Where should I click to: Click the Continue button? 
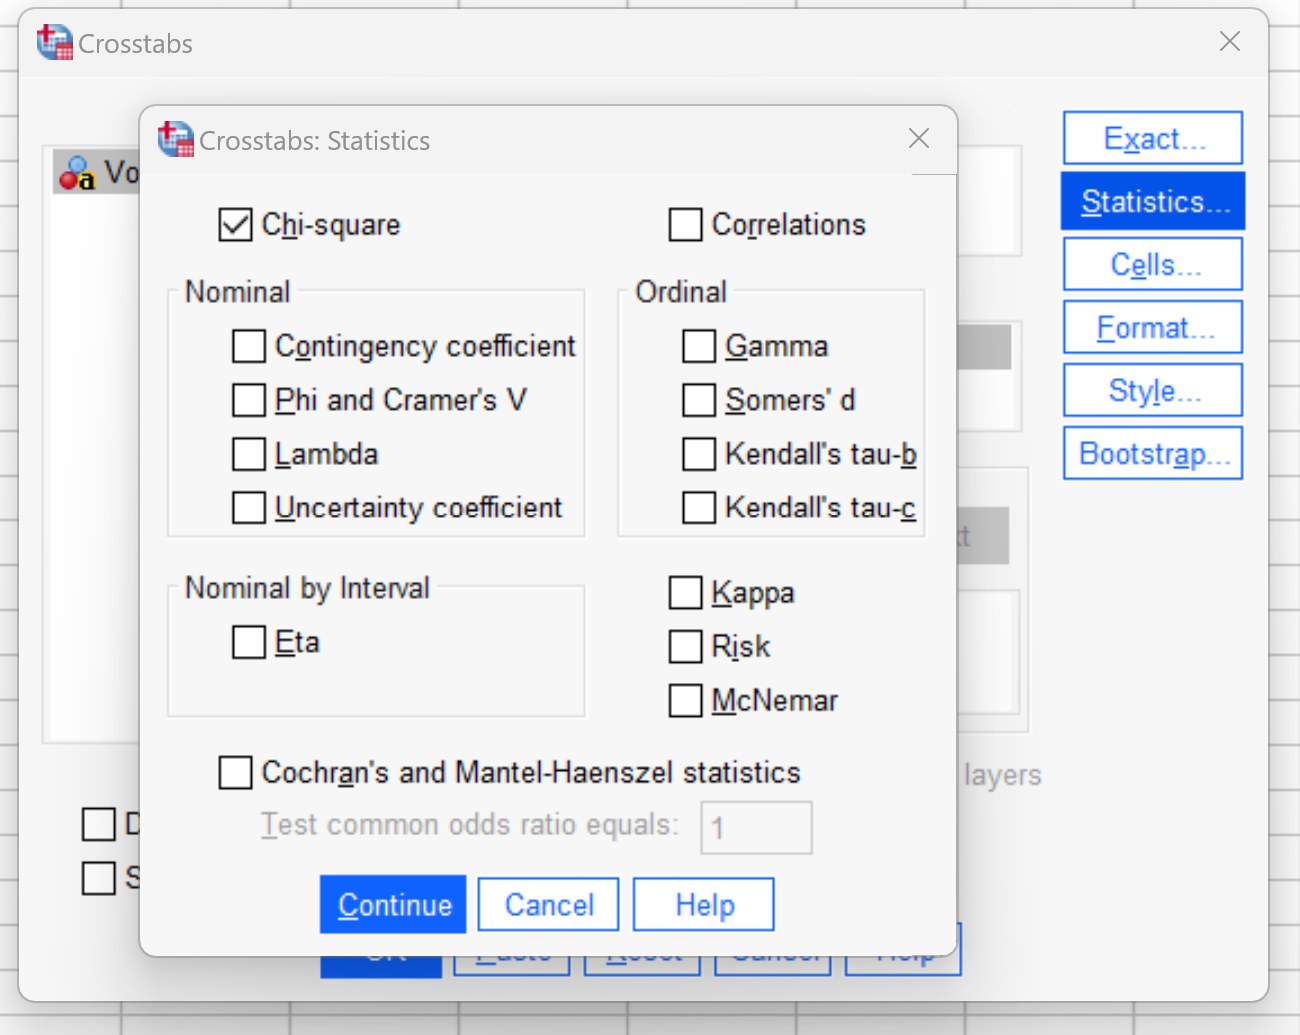point(393,904)
